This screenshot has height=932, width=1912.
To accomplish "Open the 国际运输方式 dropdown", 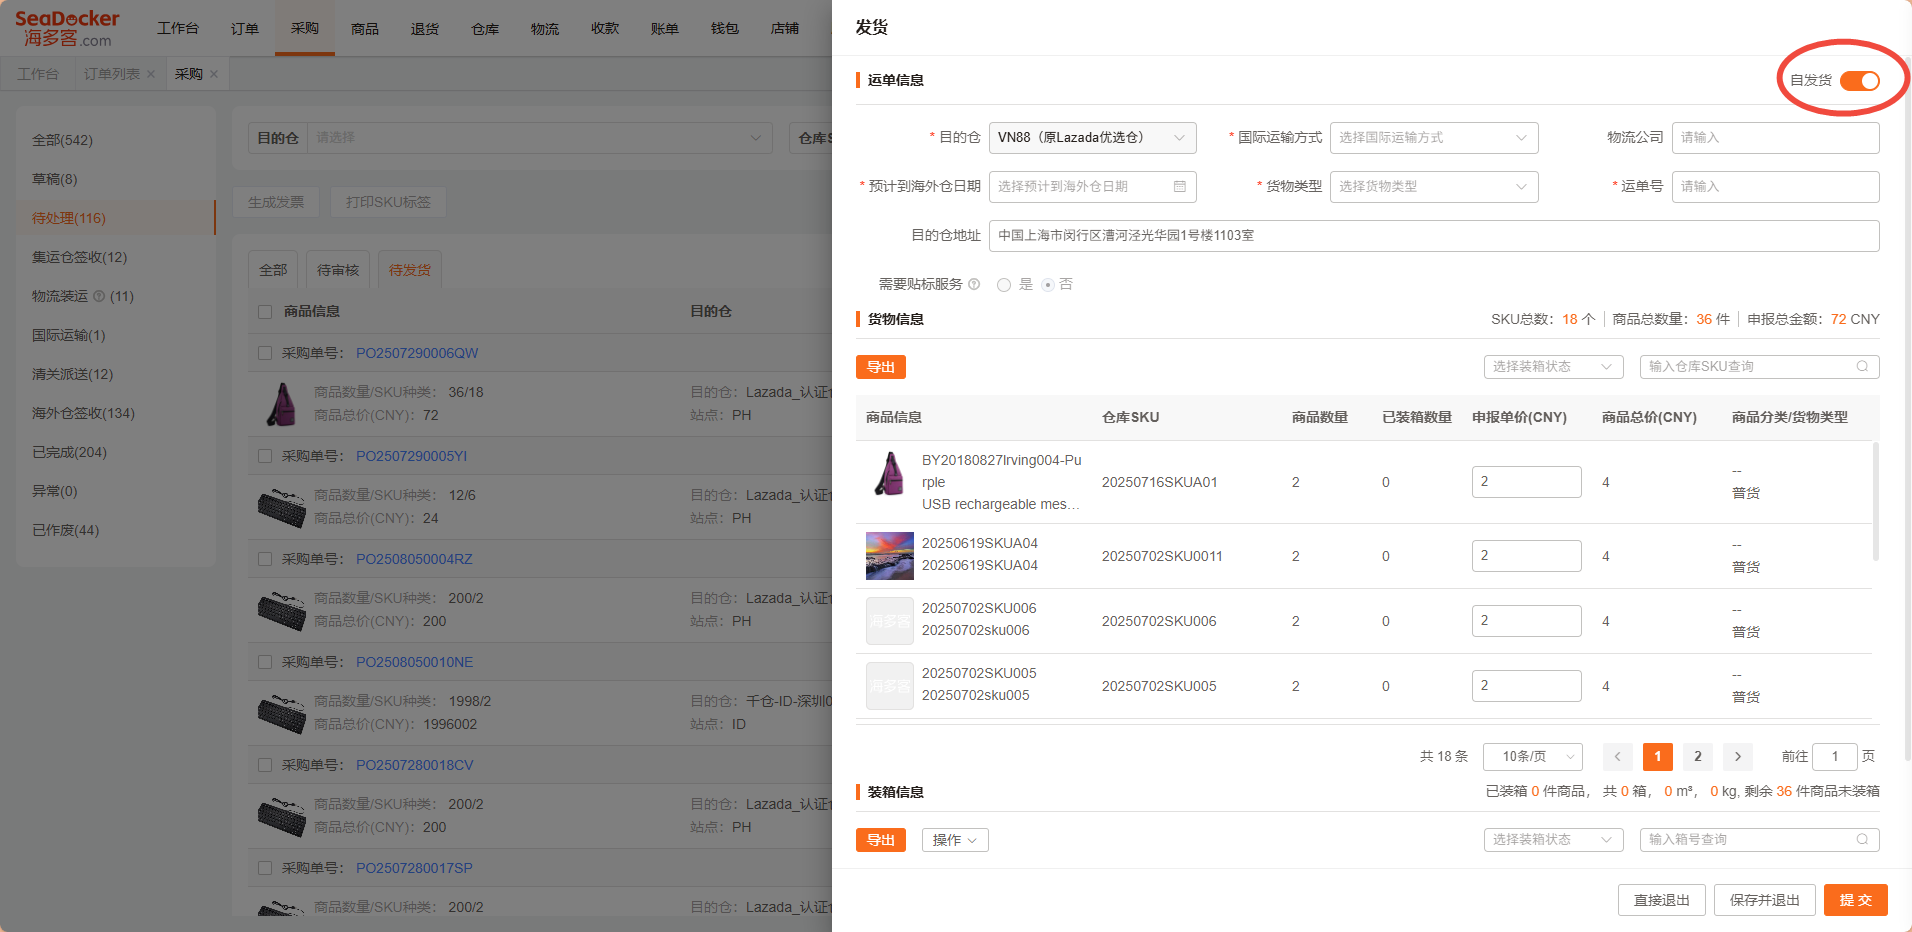I will (x=1433, y=138).
